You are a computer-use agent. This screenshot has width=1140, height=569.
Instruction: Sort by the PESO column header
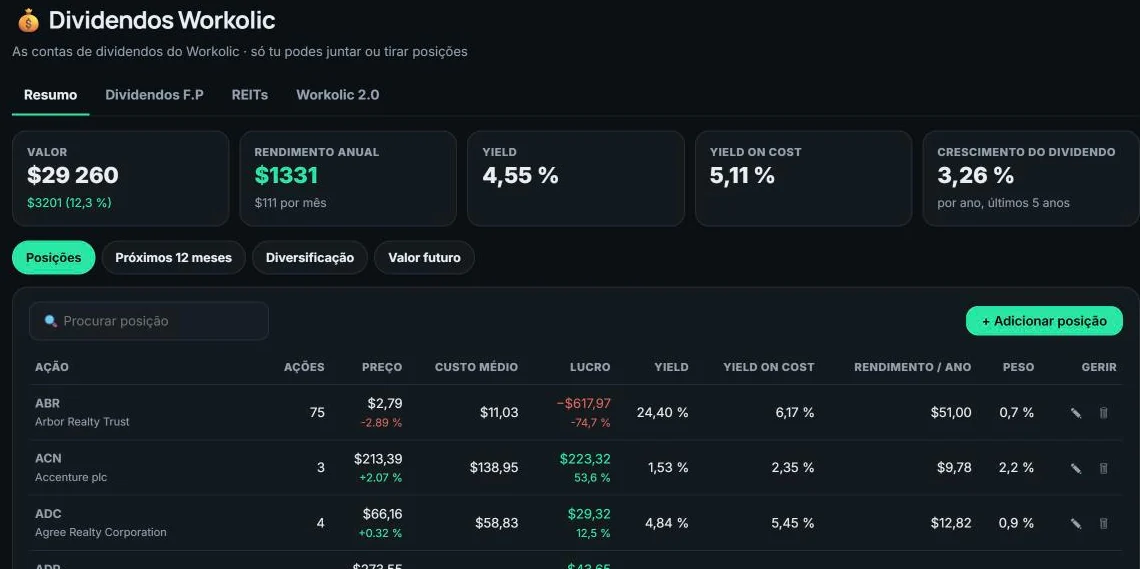pyautogui.click(x=1018, y=367)
